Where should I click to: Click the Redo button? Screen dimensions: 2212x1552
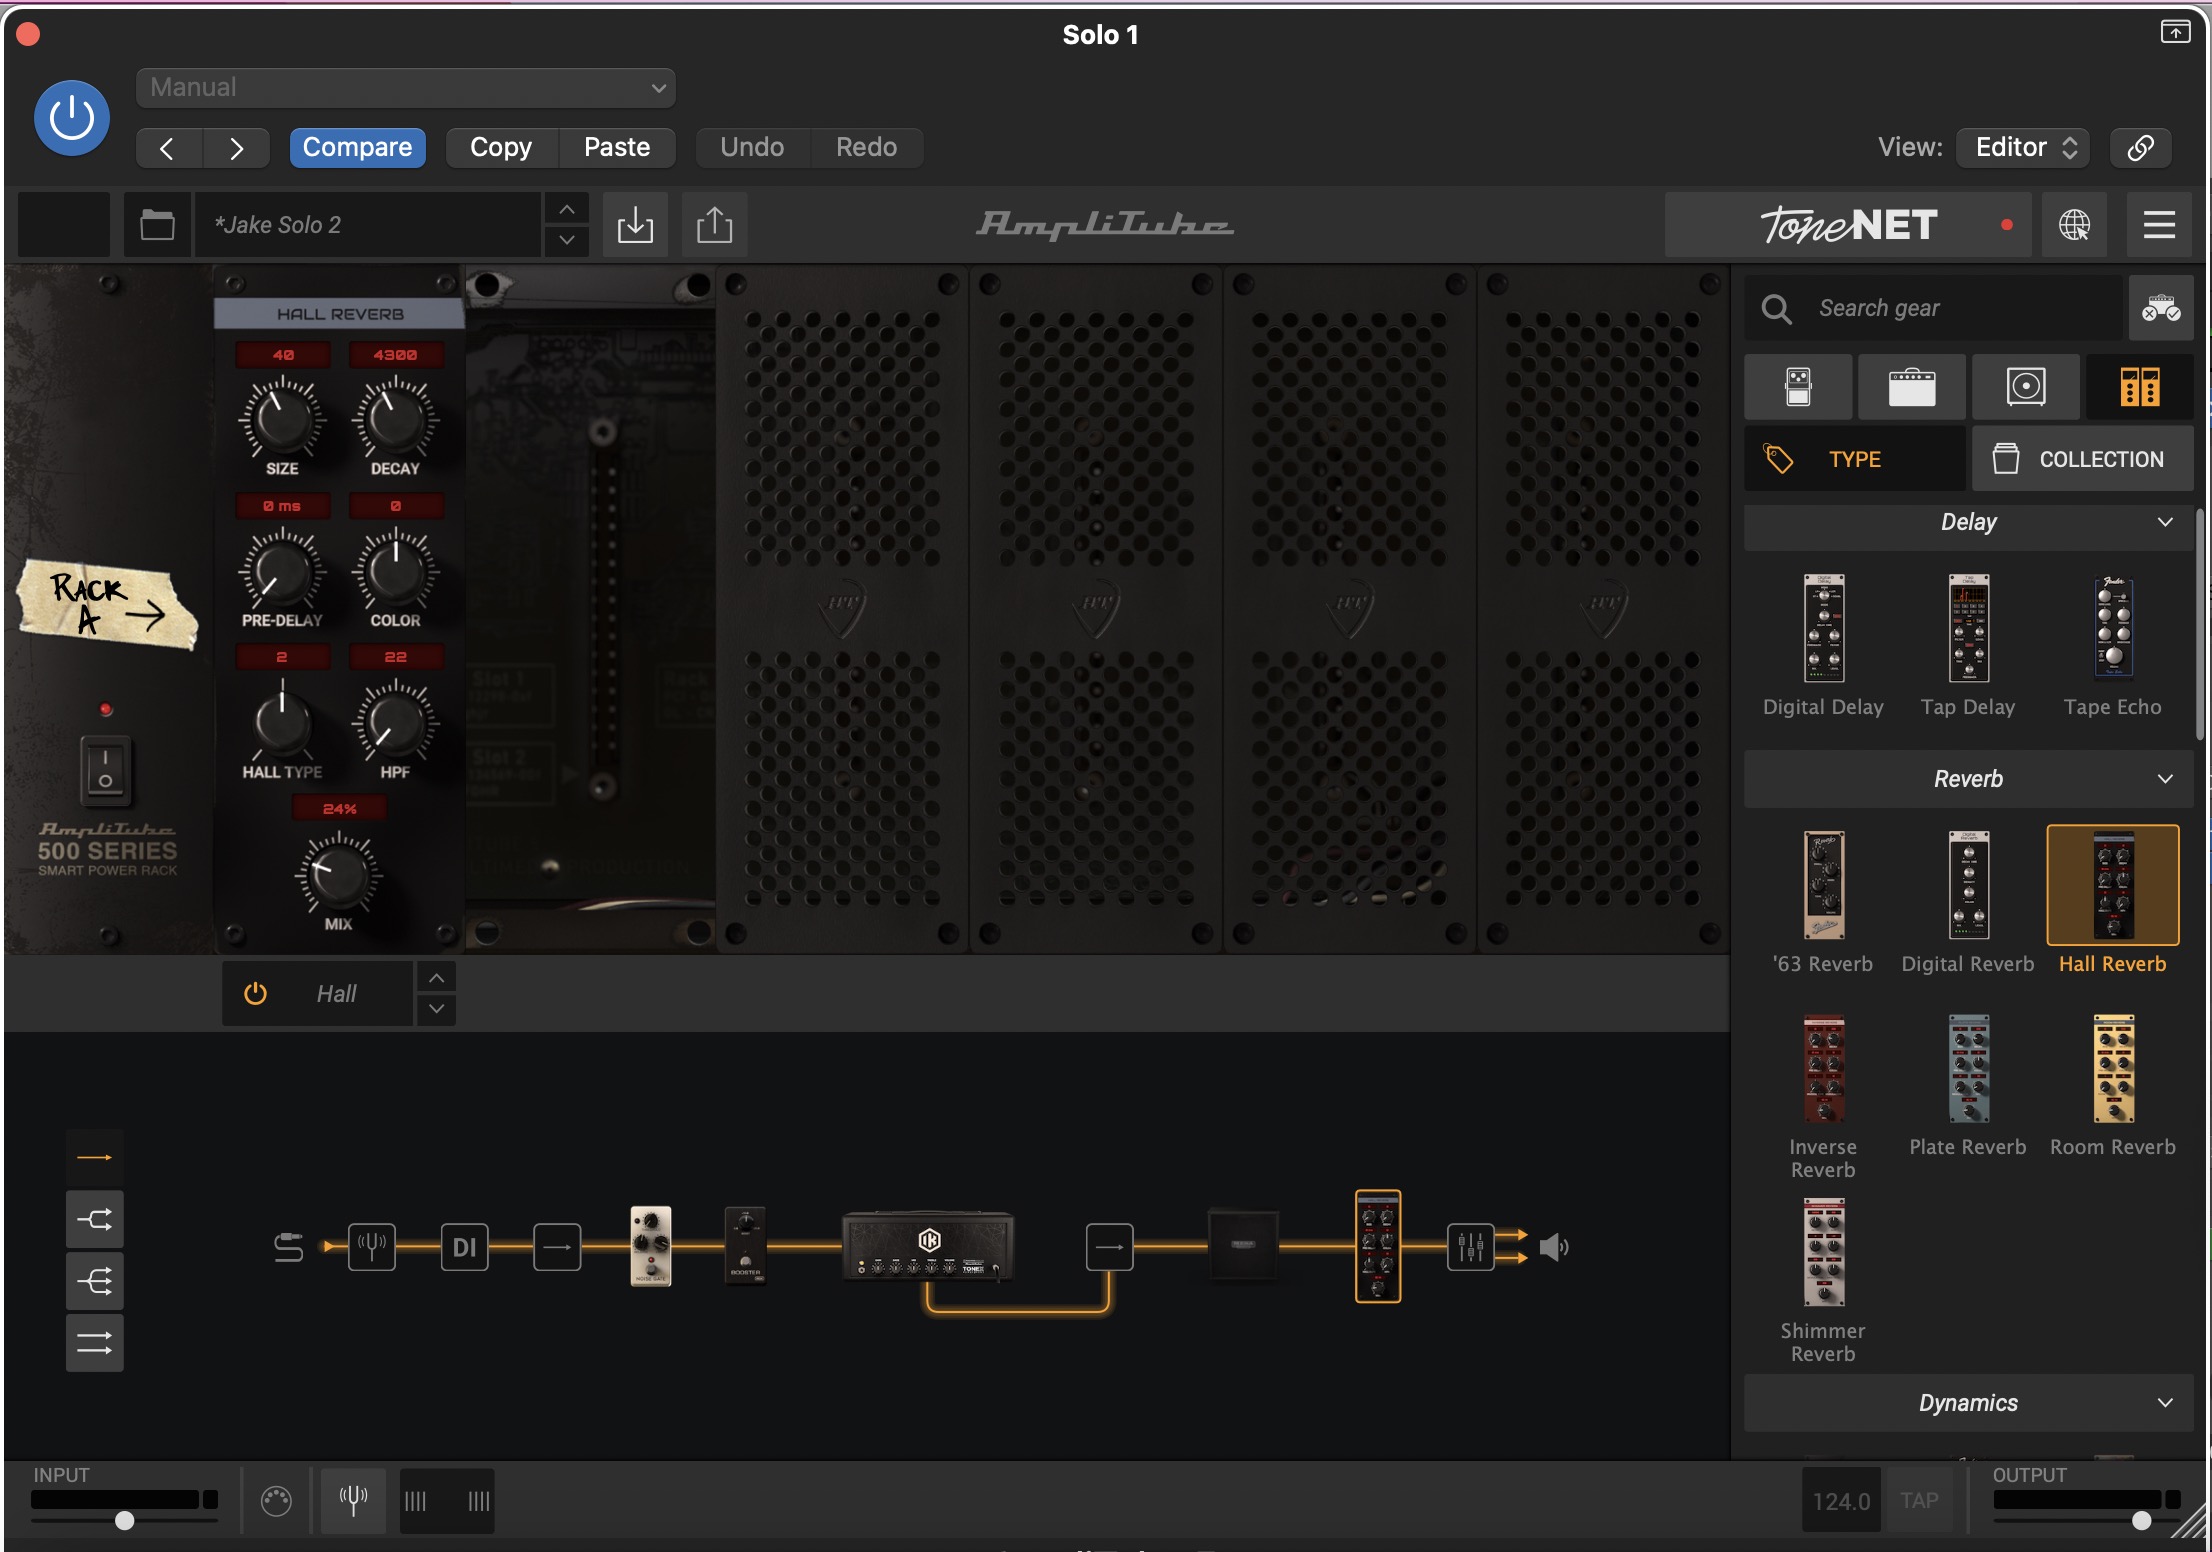(867, 147)
